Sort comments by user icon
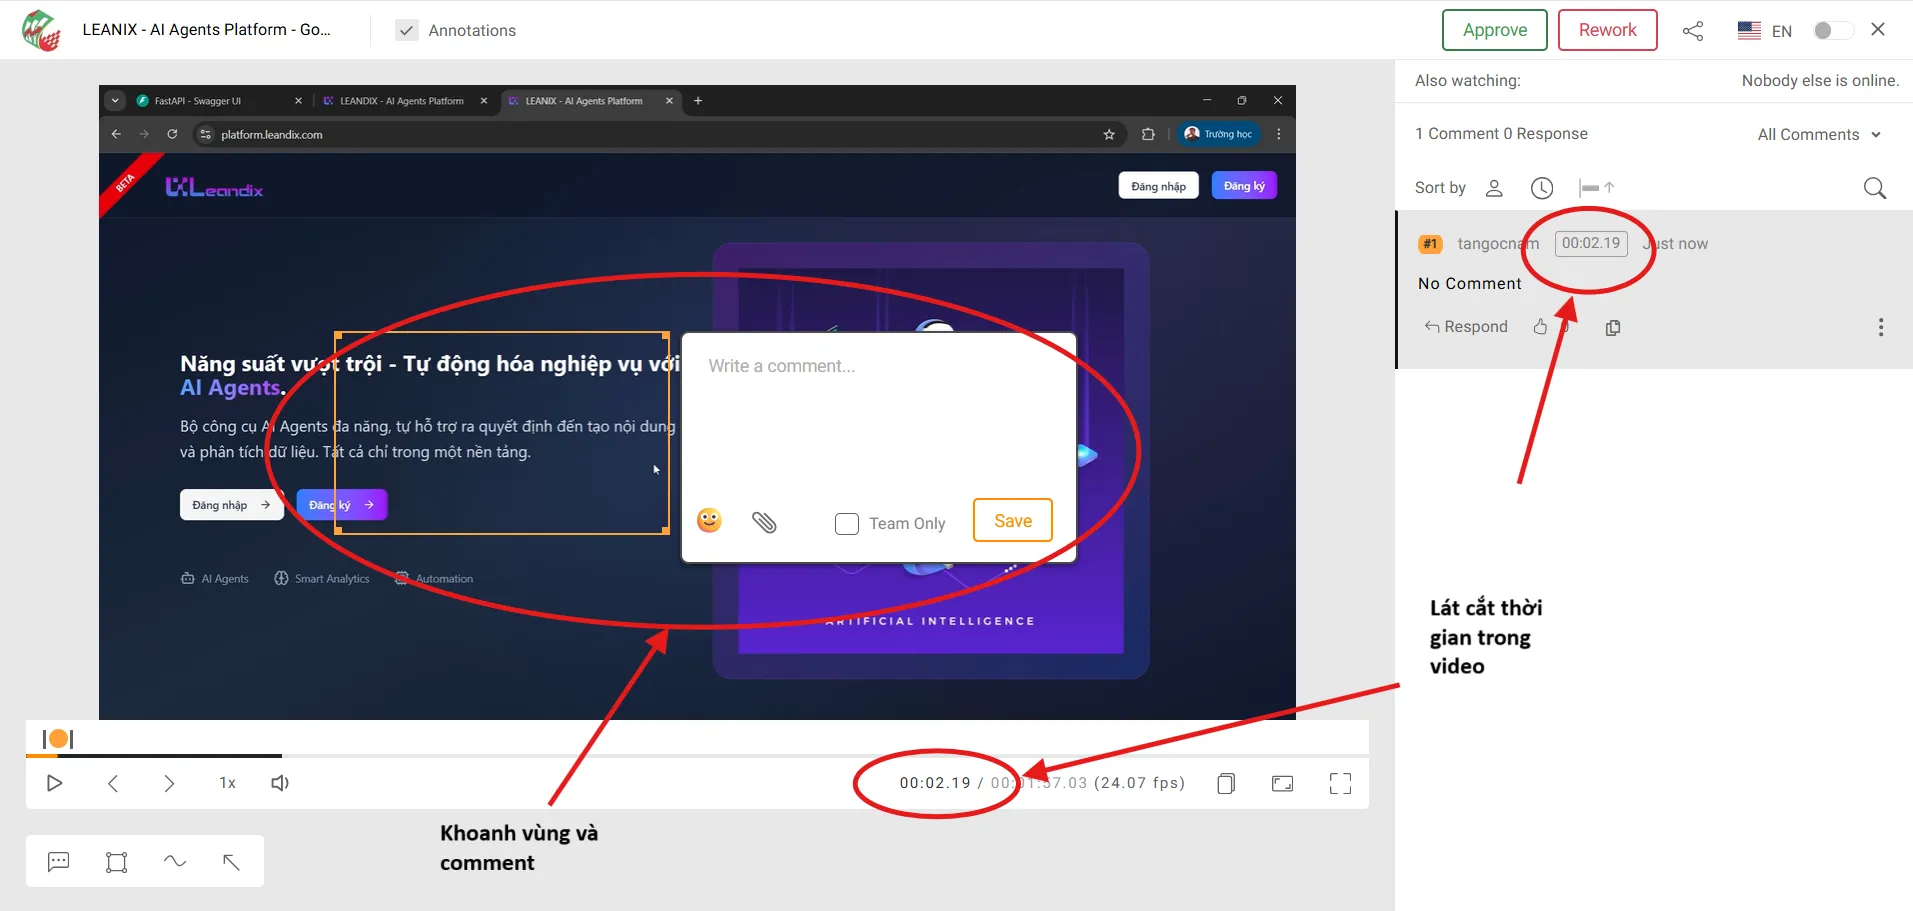Screen dimensions: 1913x911 pyautogui.click(x=1494, y=188)
